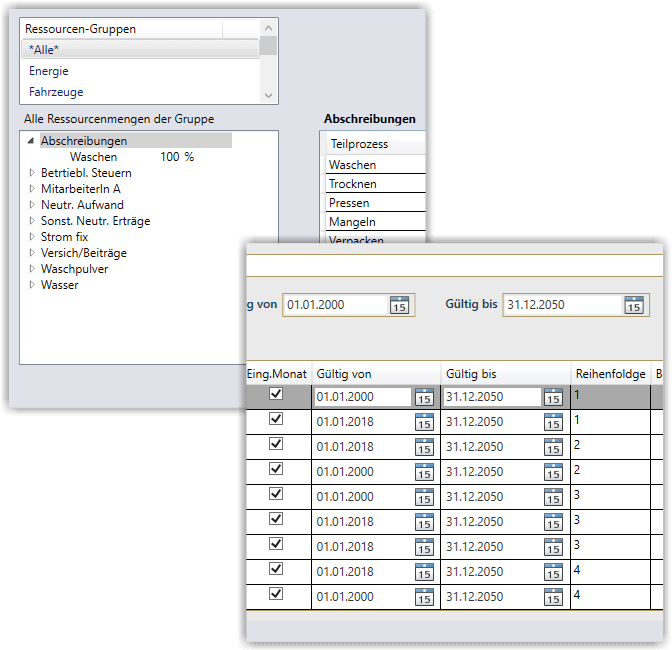Toggle Eing.Monat checkbox for 01.01.2018 Reihenfolge 2 row
This screenshot has width=672, height=650.
(276, 443)
